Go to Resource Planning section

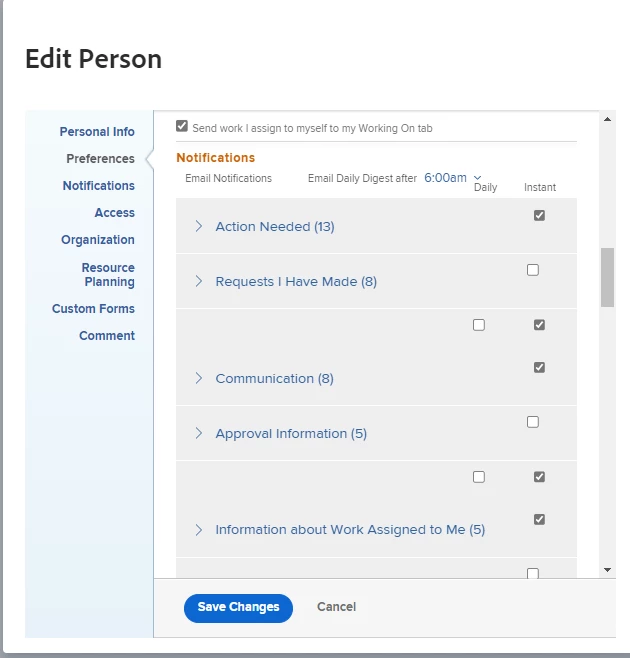(x=108, y=274)
